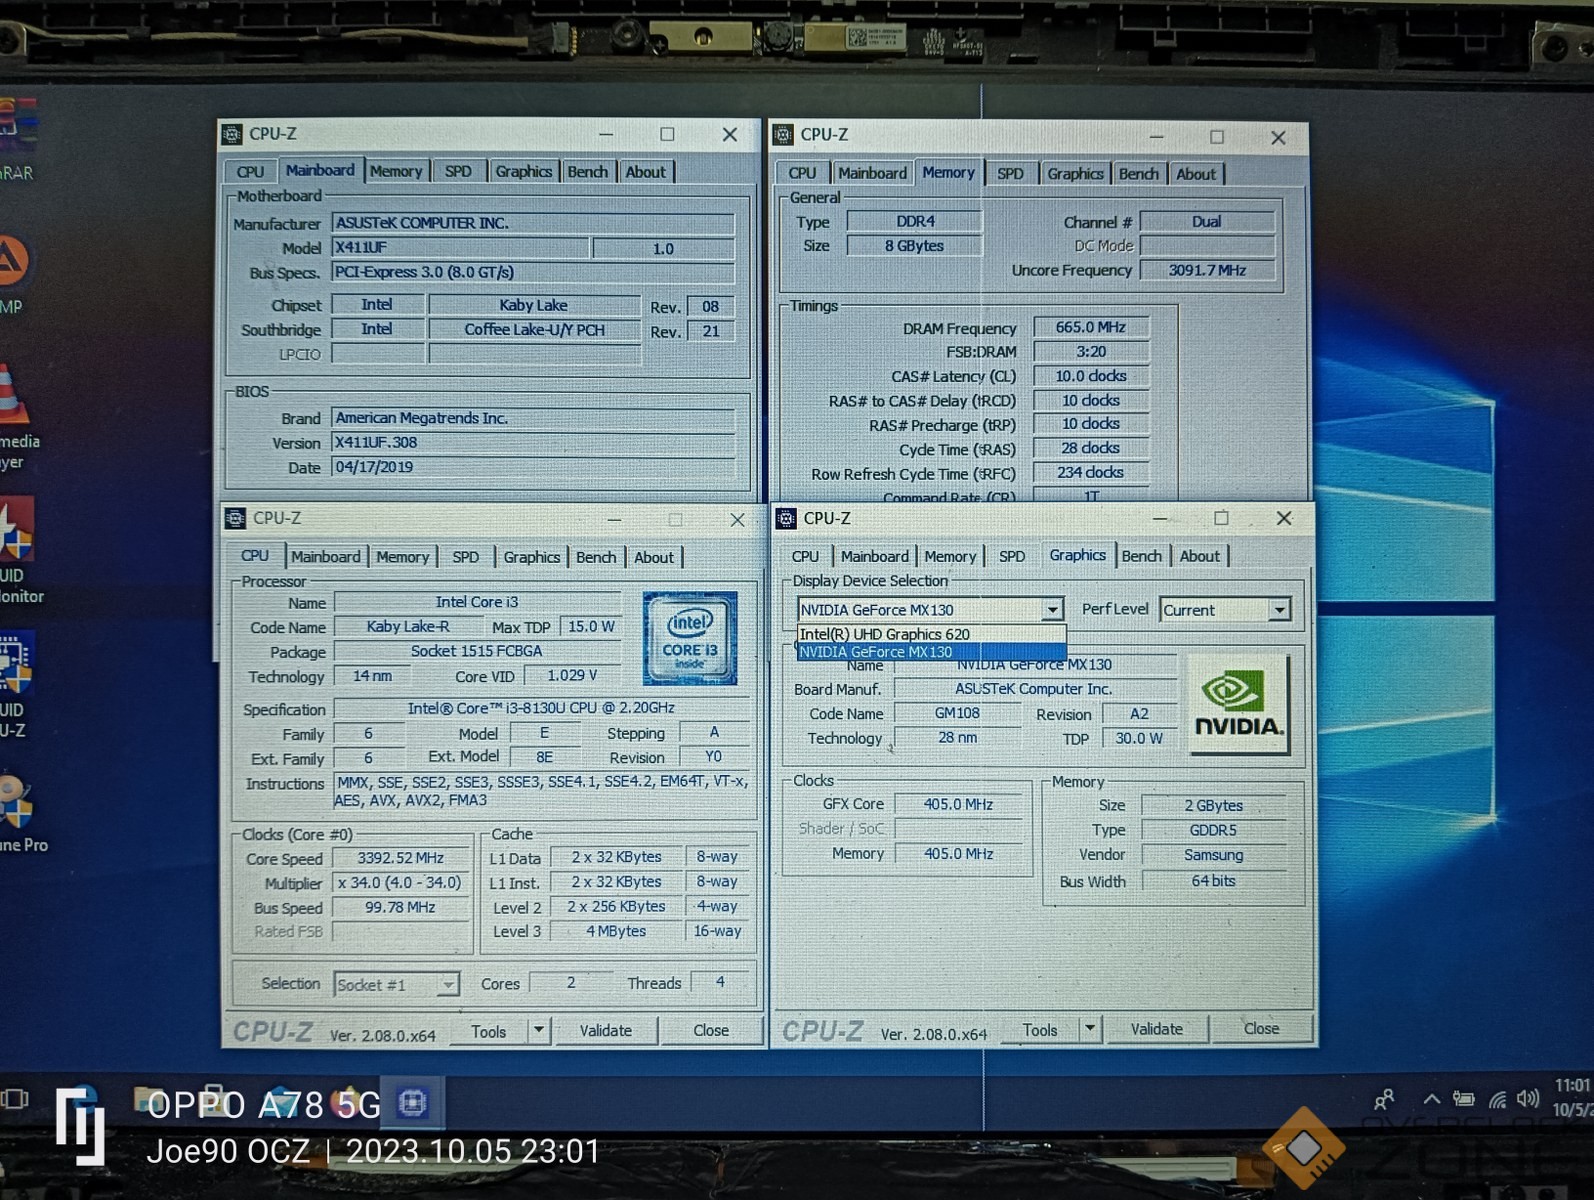Click the Multiplier value 'x 34.0 (4.0 - 34.0)'

401,883
